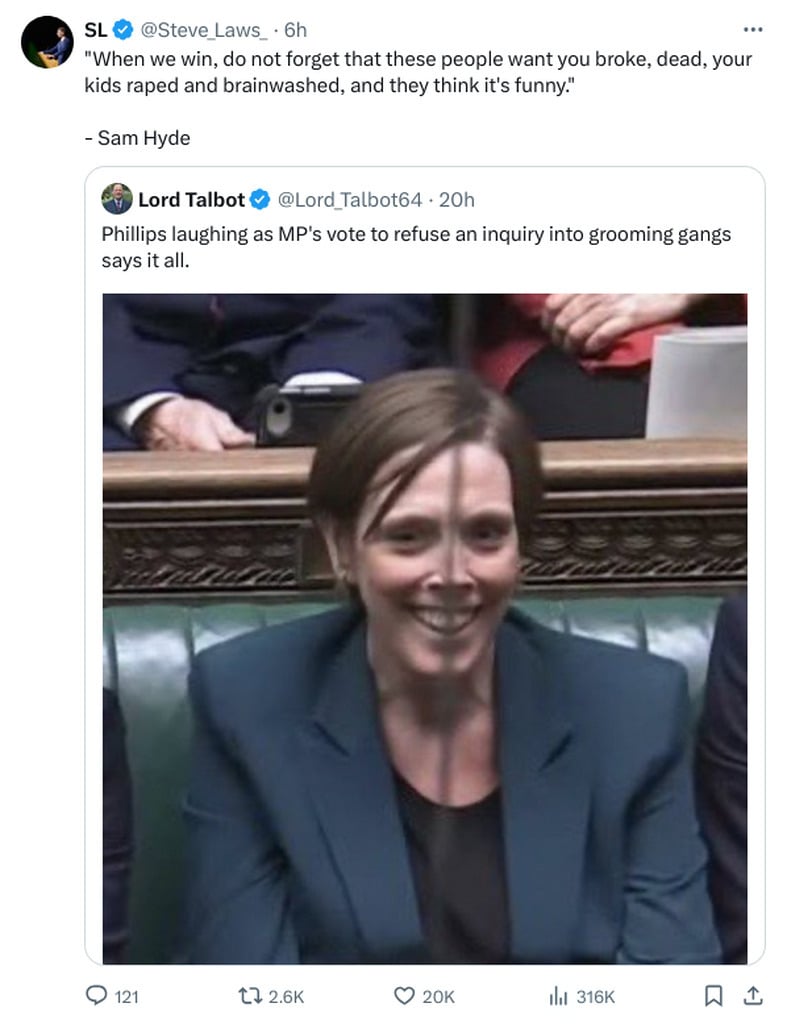Click the 2.6K retweet count
787x1024 pixels.
pyautogui.click(x=286, y=996)
